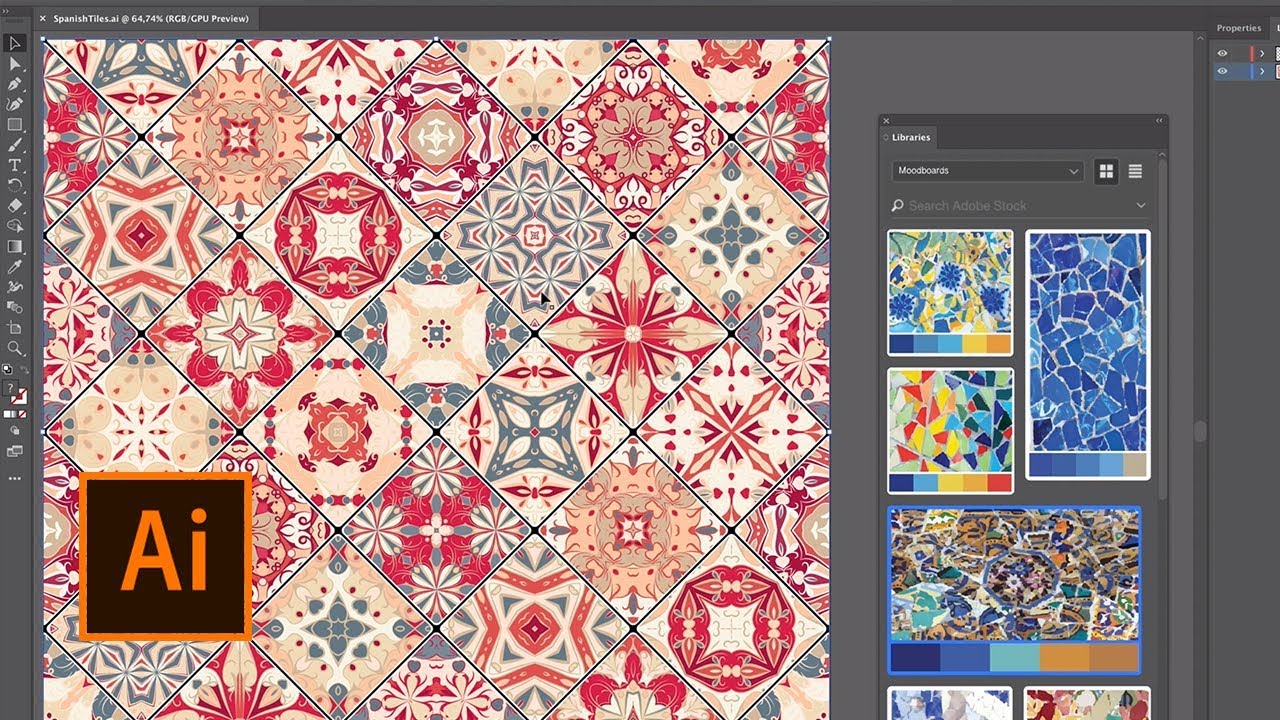Select the Zoom tool
This screenshot has height=720, width=1280.
[15, 348]
